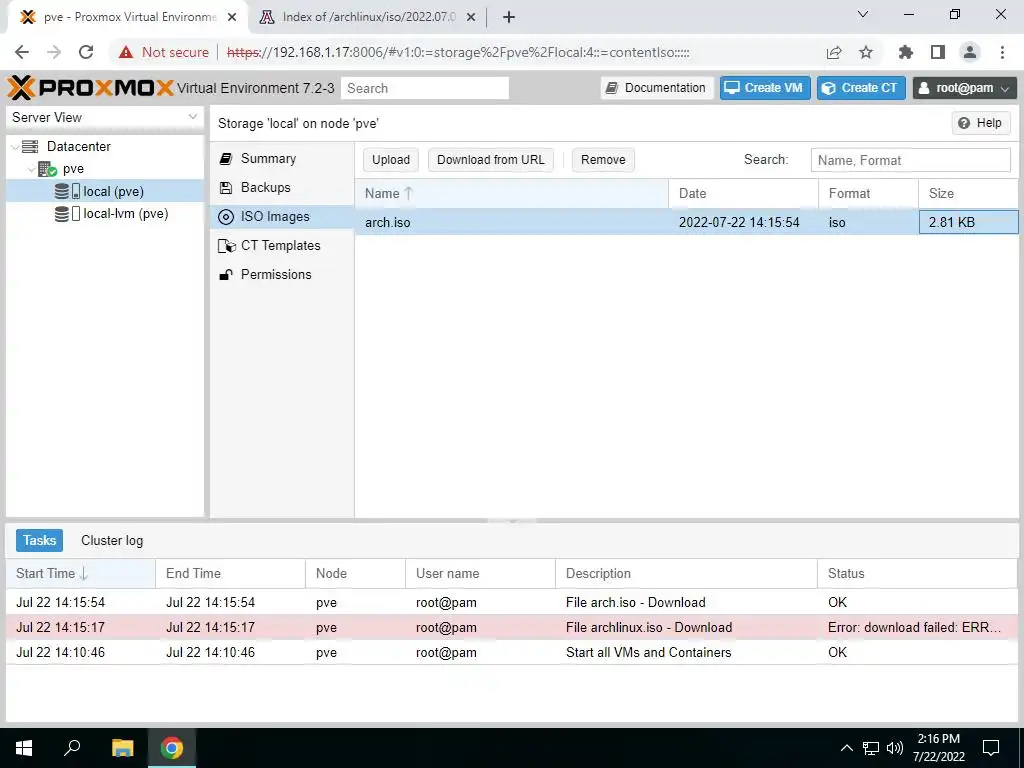The height and width of the screenshot is (768, 1024).
Task: Switch to the Tasks tab
Action: coord(39,540)
